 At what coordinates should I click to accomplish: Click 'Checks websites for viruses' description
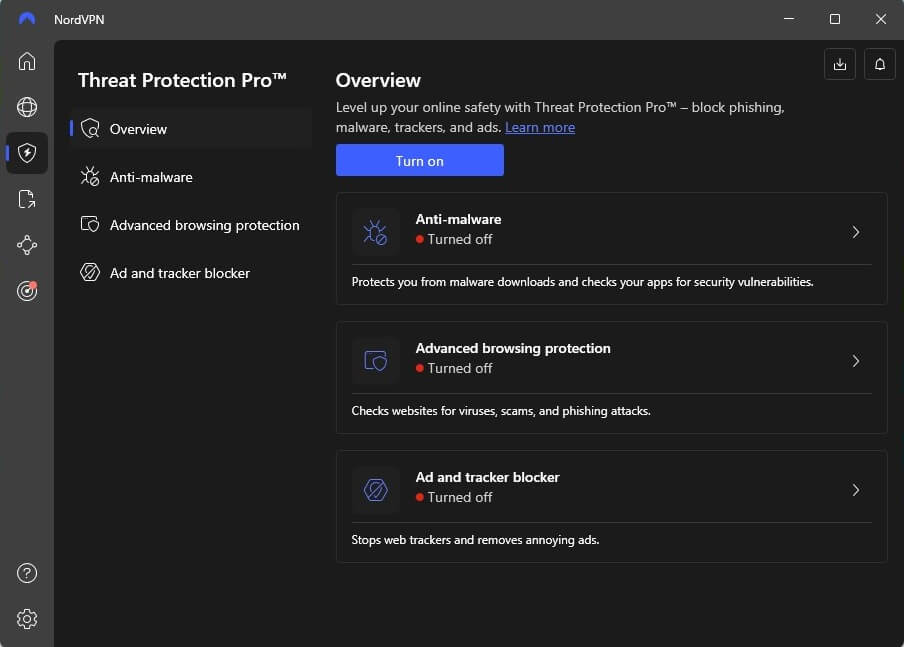[x=501, y=411]
